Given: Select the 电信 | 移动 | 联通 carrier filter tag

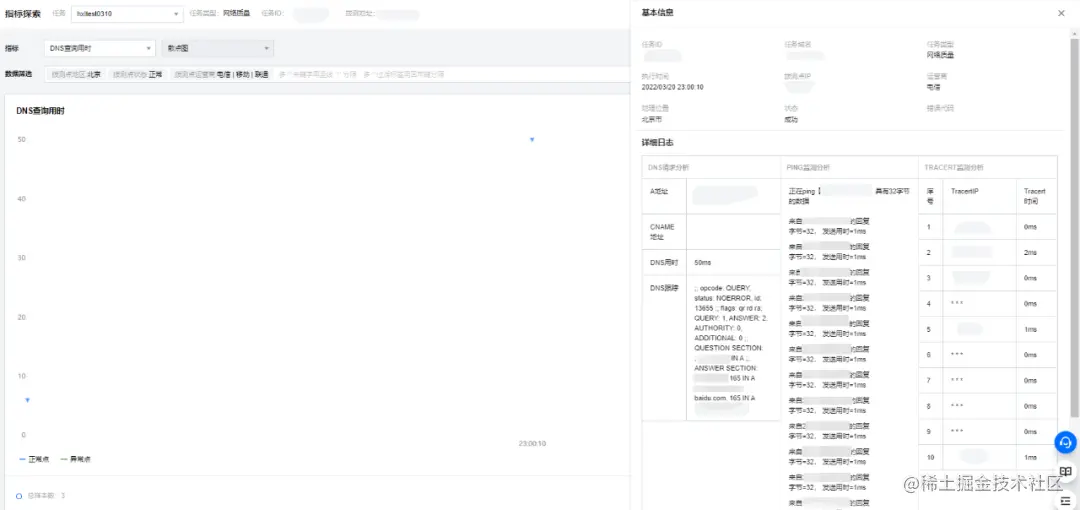Looking at the screenshot, I should tap(220, 74).
